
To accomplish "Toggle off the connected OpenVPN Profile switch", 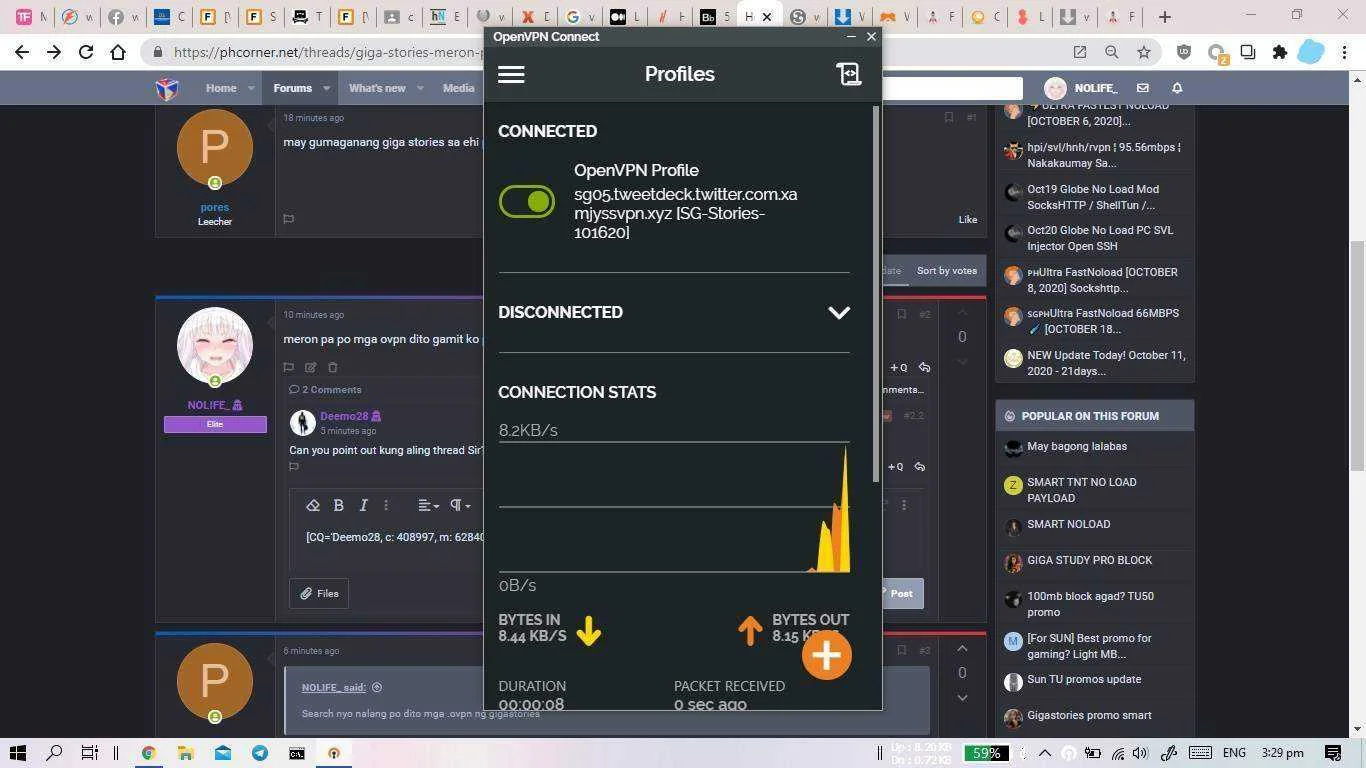I will pyautogui.click(x=527, y=202).
